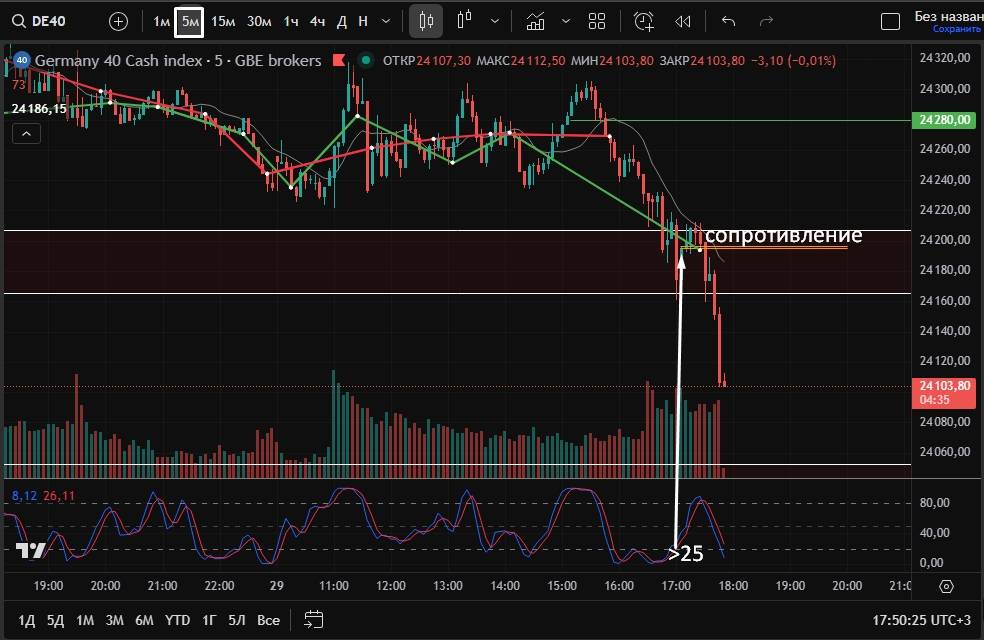Expand the chart type dropdown arrow

pos(495,21)
